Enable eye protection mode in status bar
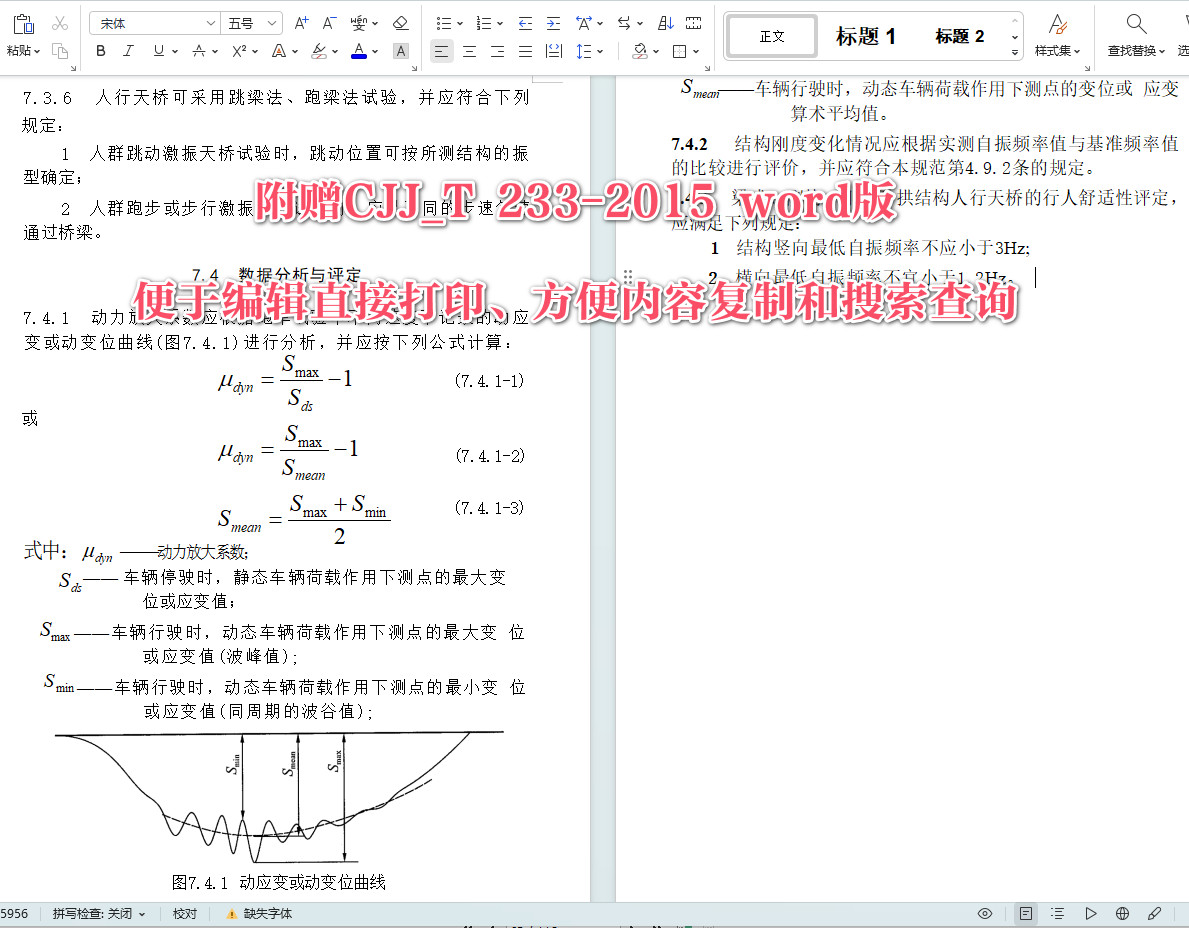Viewport: 1189px width, 928px height. coord(985,913)
